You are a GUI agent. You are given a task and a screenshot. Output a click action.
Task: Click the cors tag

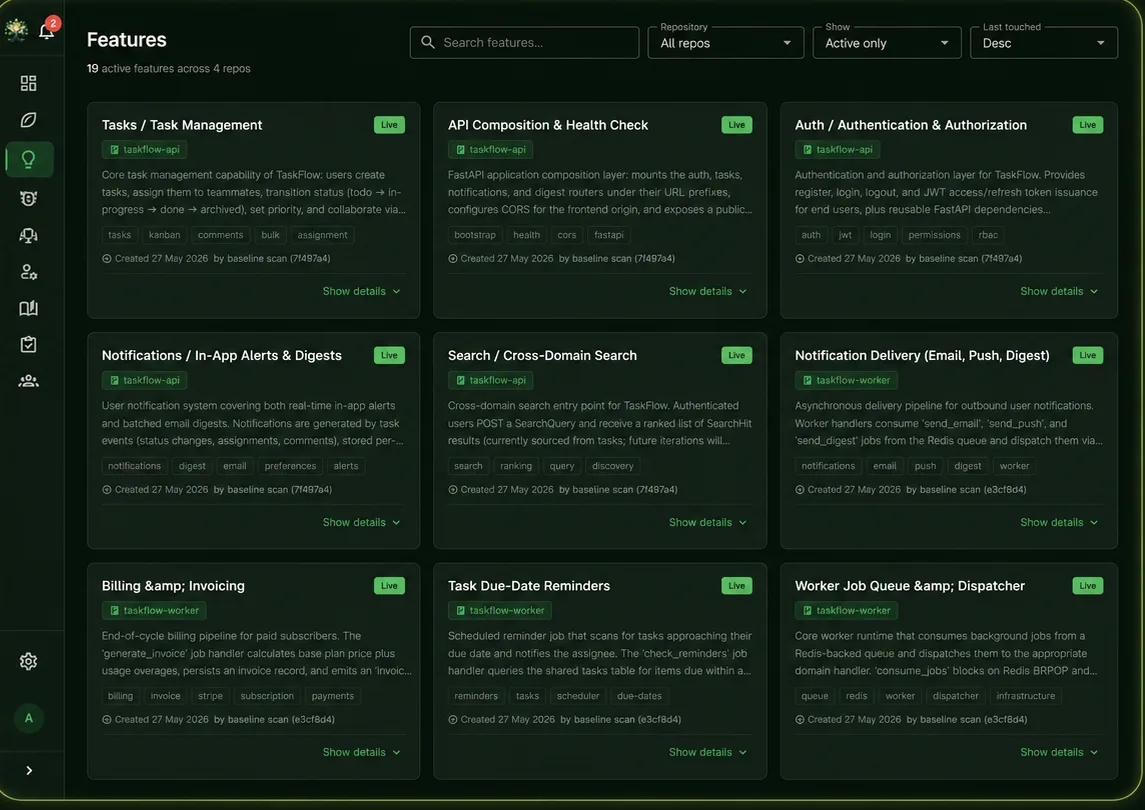pos(567,235)
